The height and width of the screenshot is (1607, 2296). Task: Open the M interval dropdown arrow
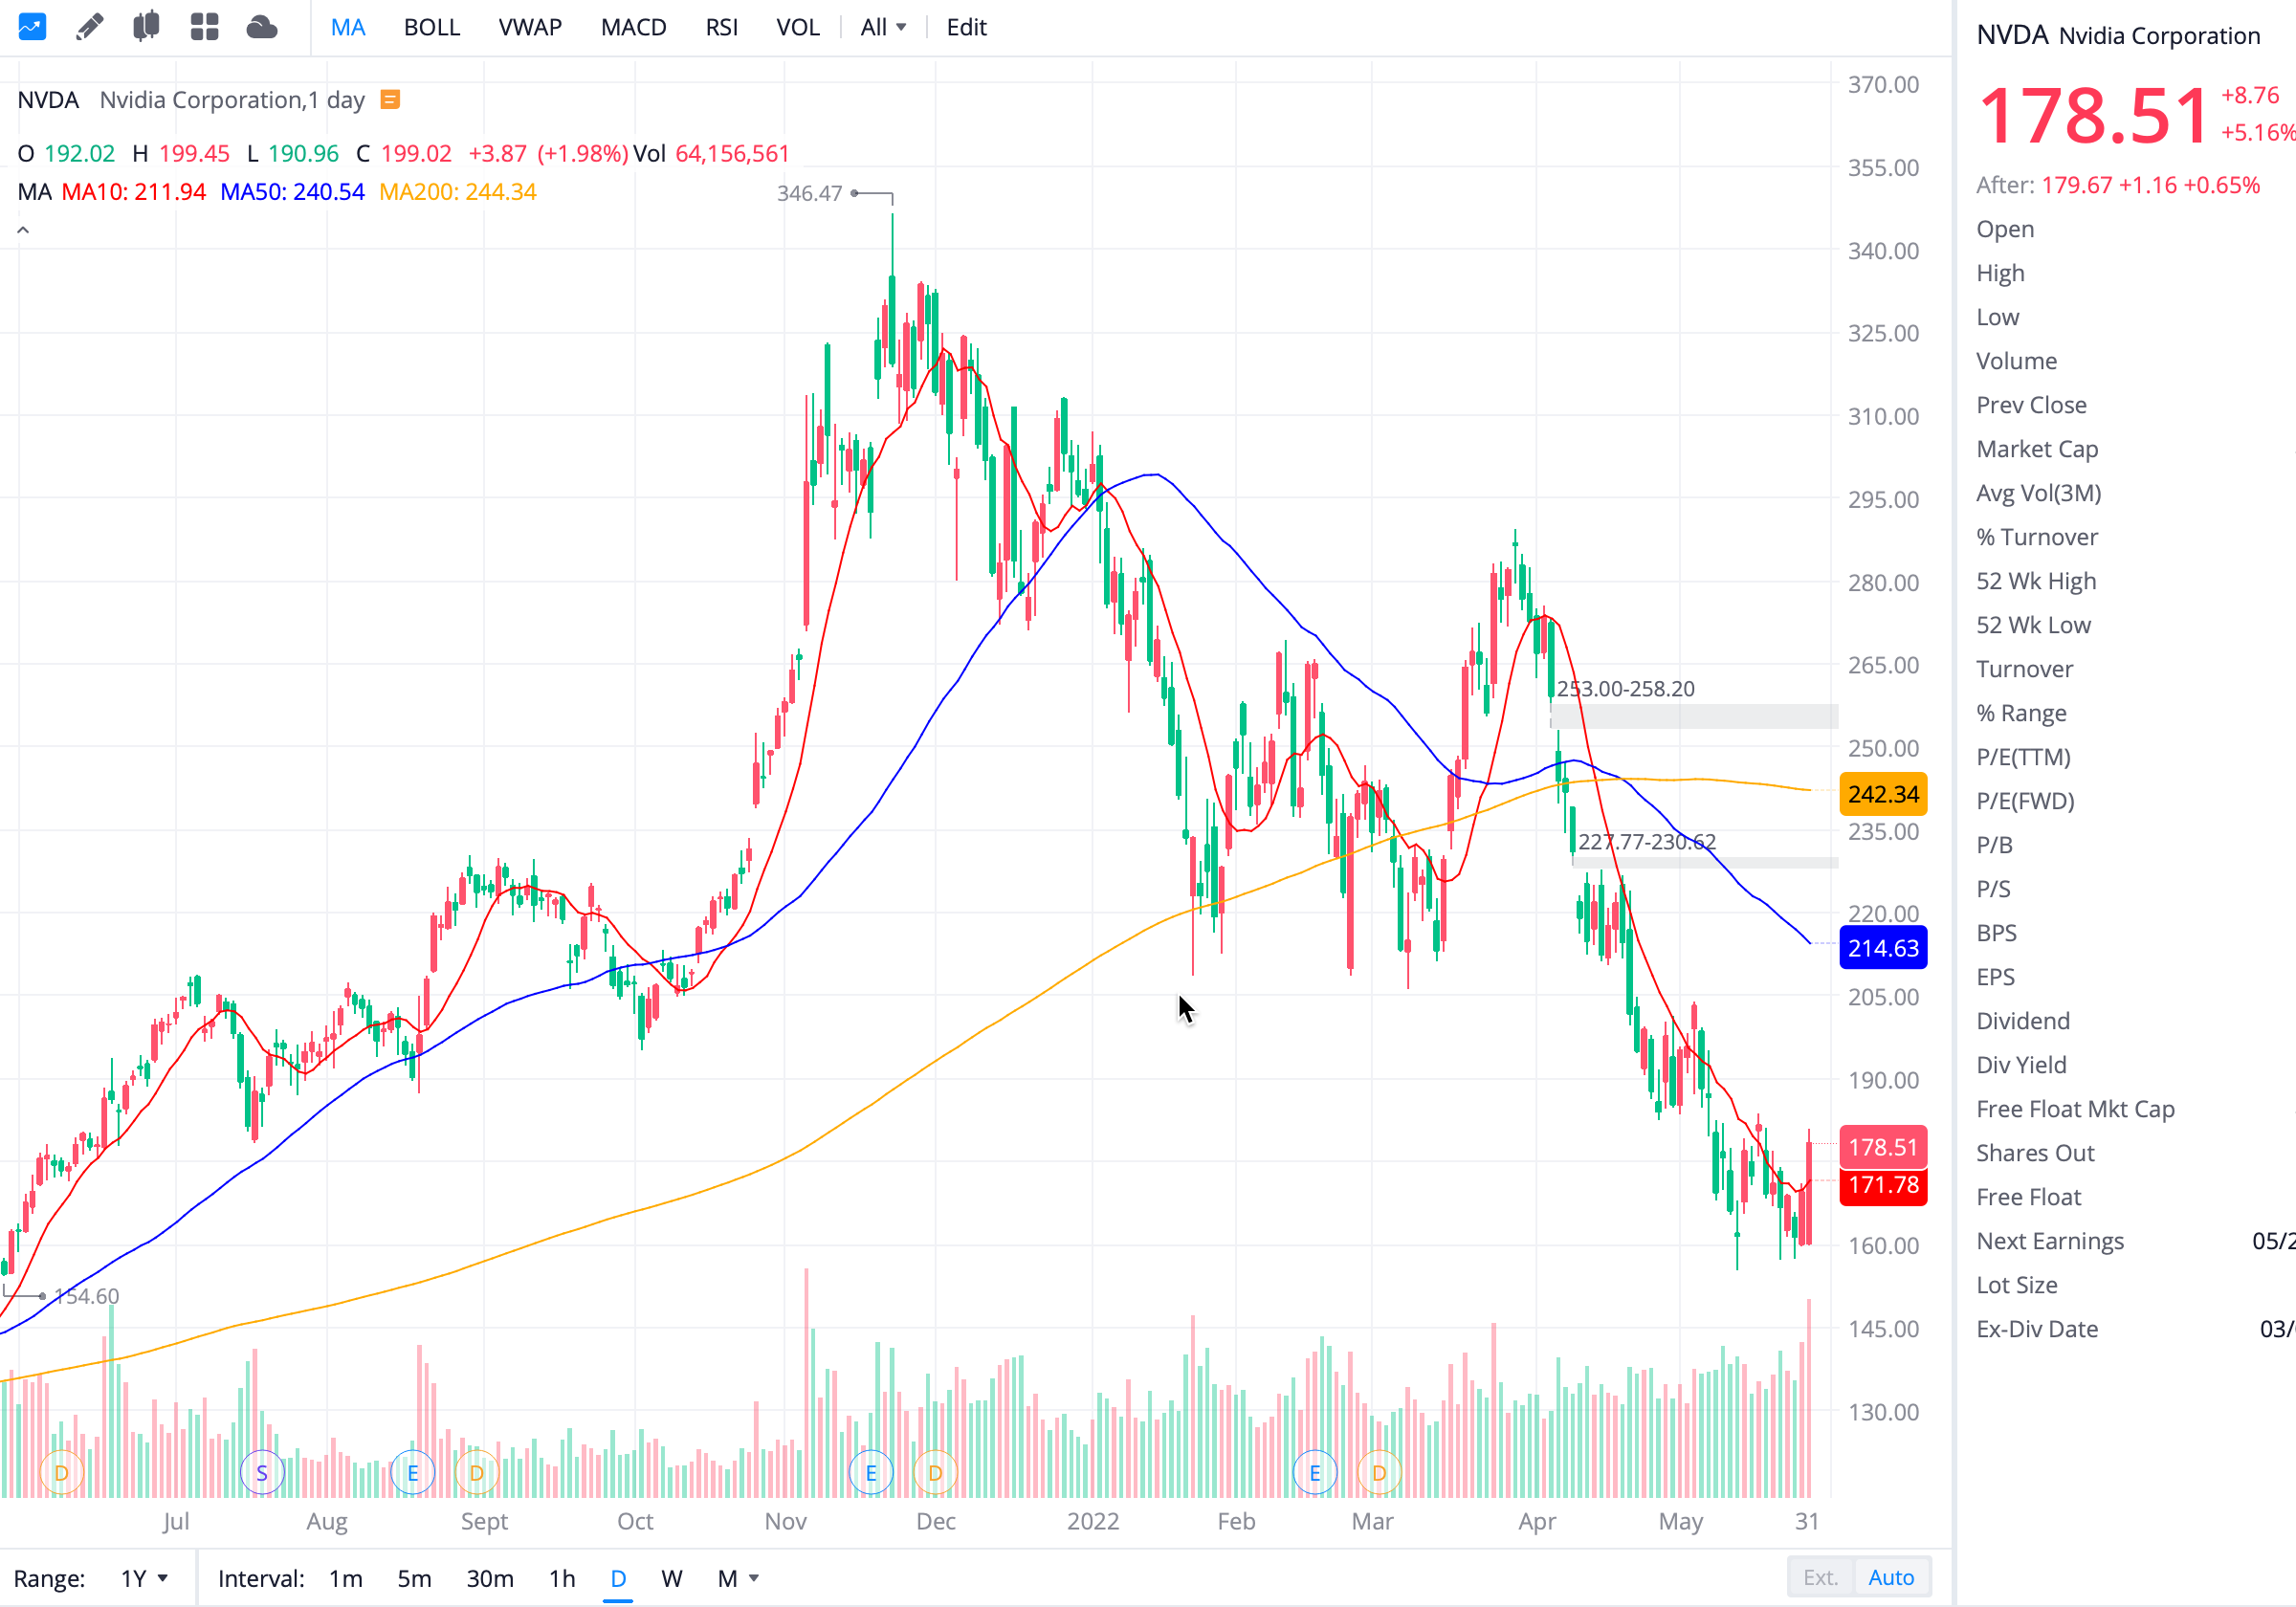click(754, 1578)
